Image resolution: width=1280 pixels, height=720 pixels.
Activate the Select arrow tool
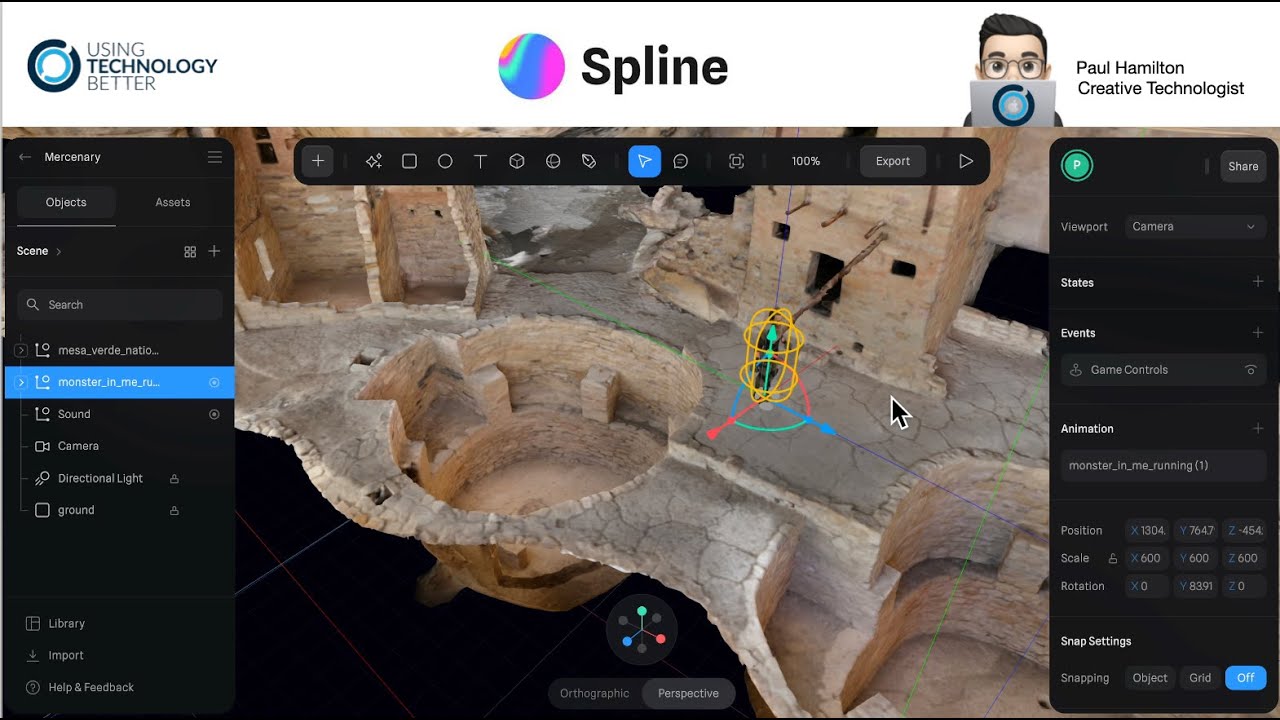point(645,161)
